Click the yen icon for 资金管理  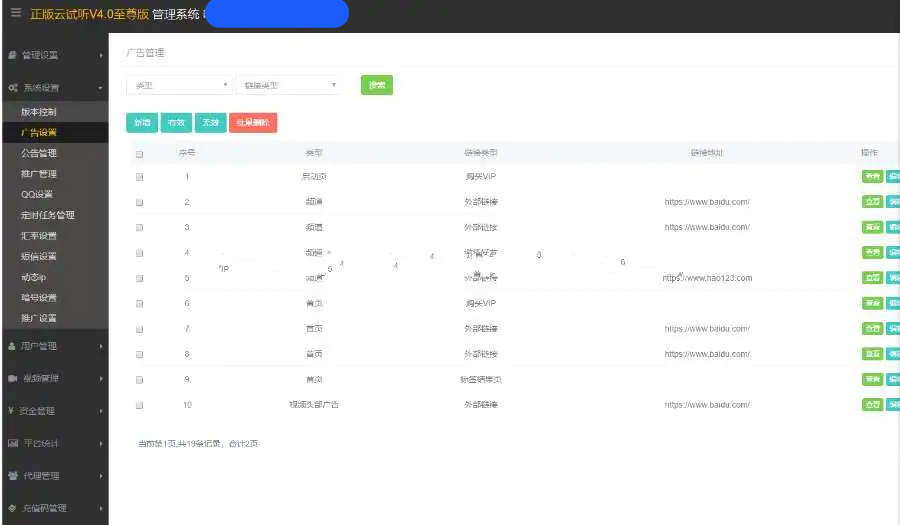11,411
